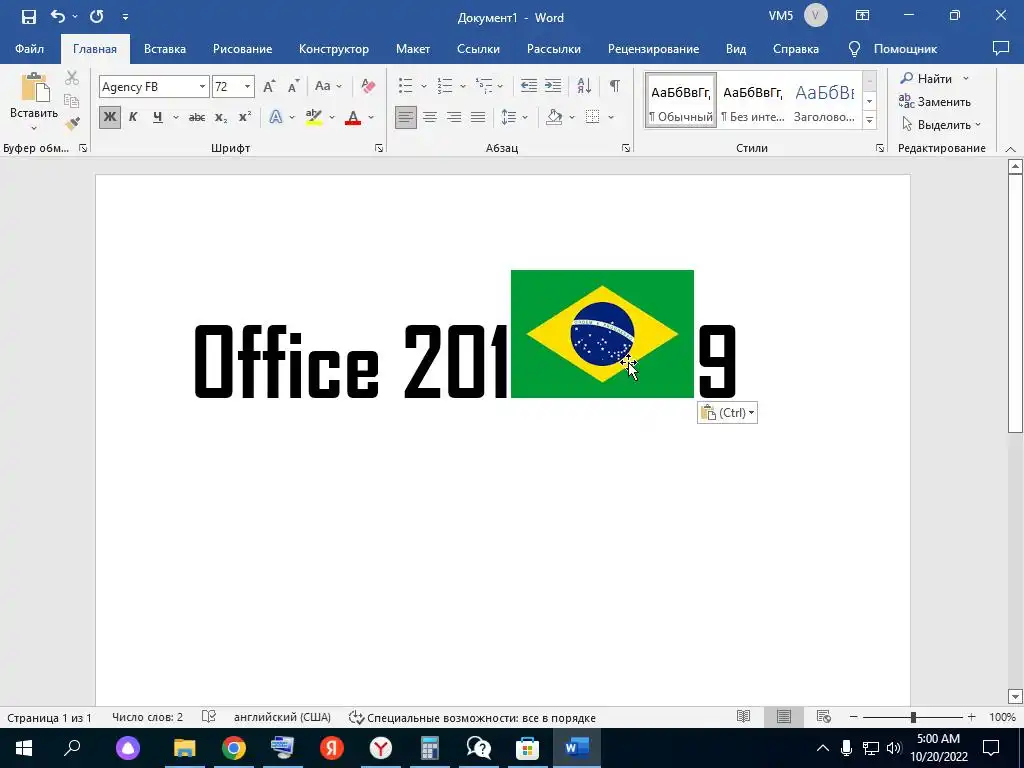
Task: Click the zoom slider handle
Action: (x=913, y=717)
